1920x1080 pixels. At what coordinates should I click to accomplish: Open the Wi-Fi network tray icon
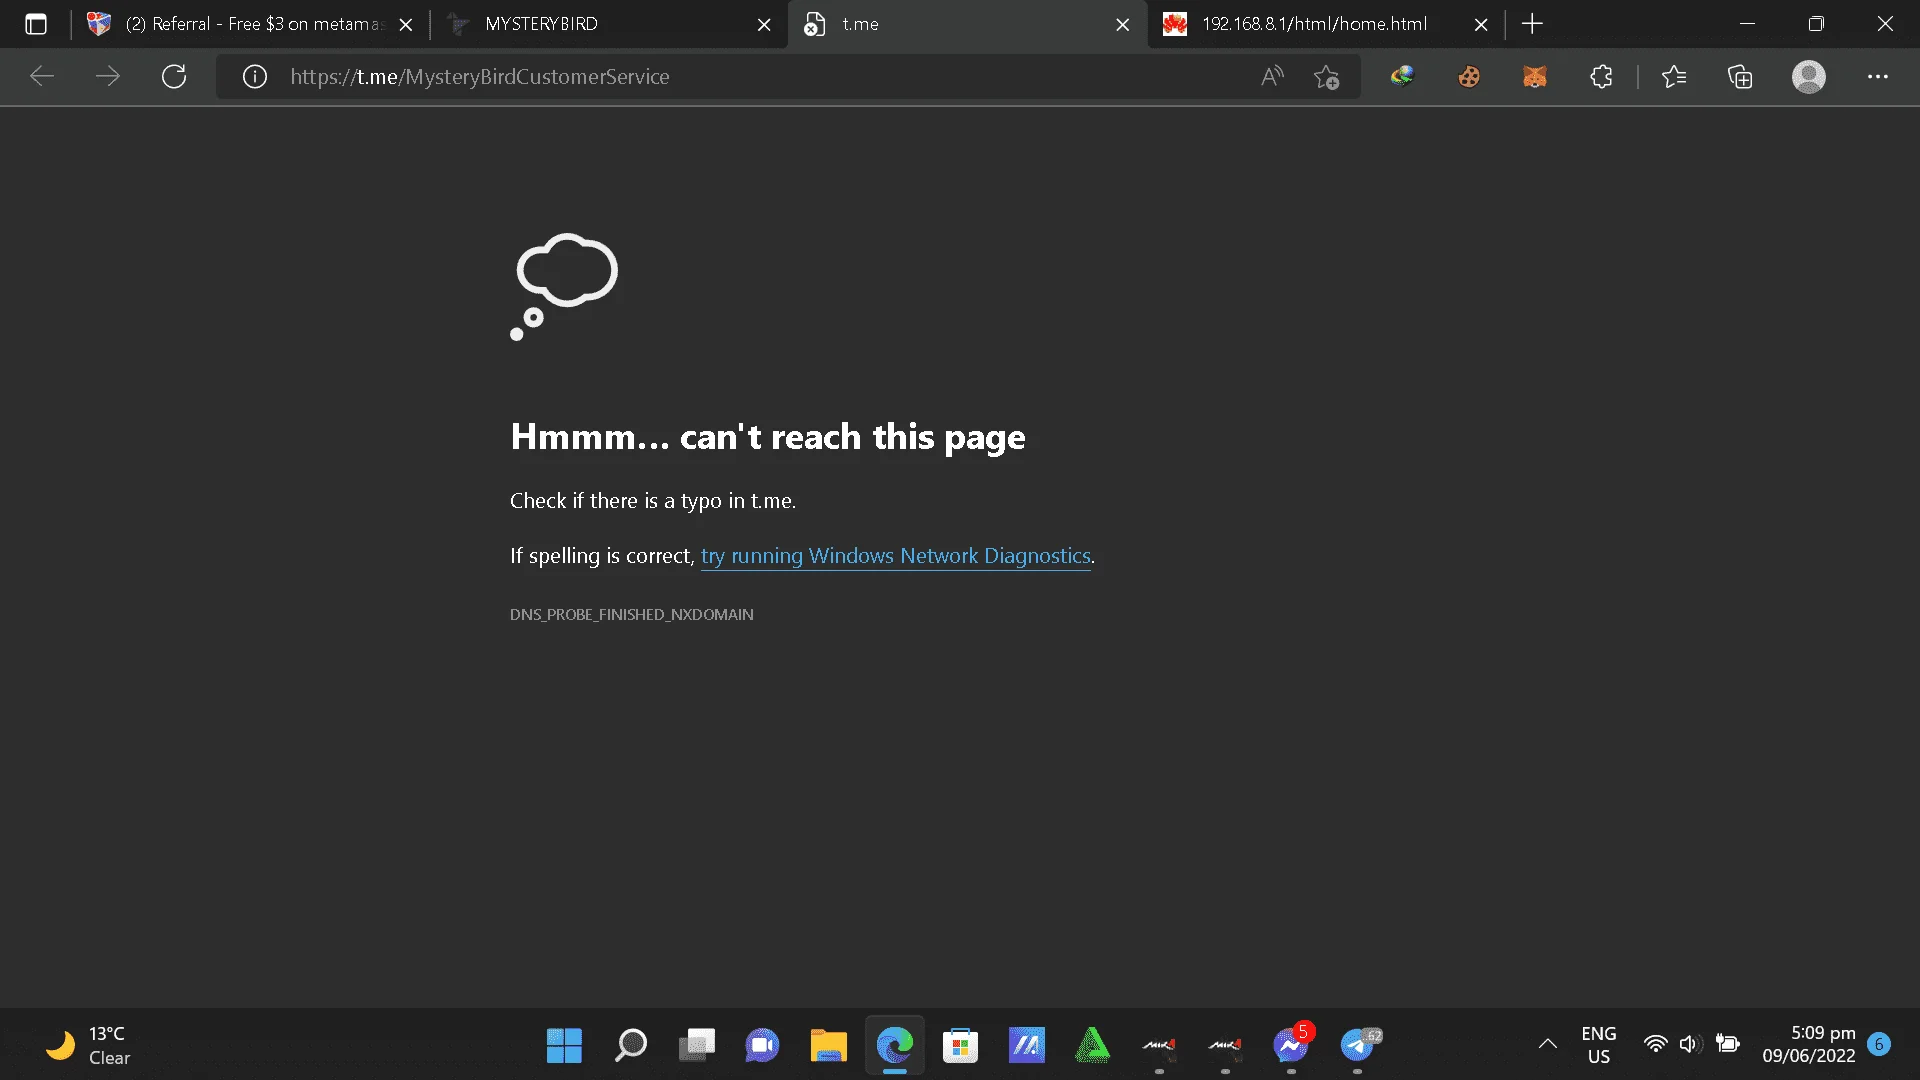click(x=1655, y=1045)
